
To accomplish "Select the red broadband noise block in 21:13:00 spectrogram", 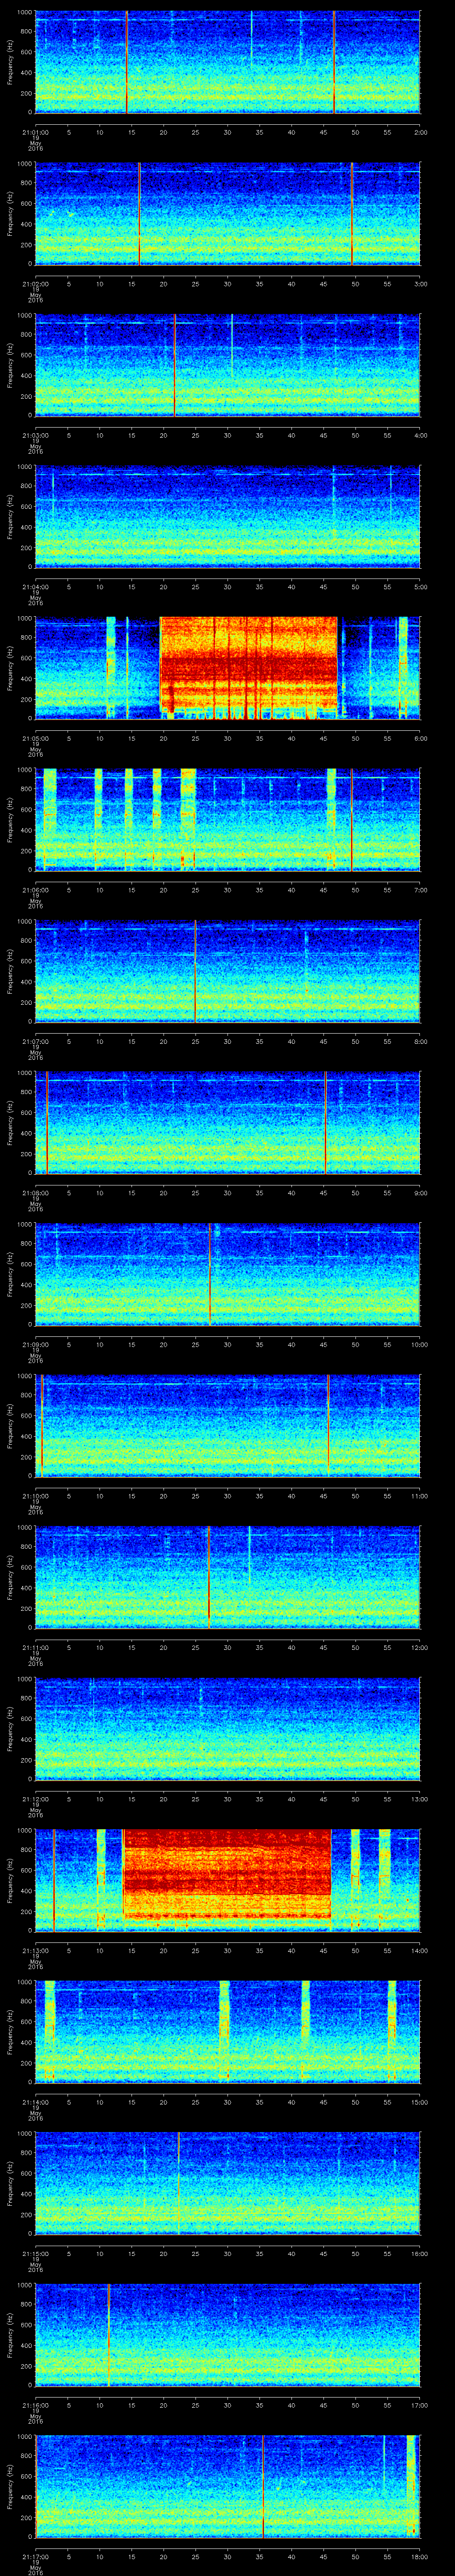I will pos(227,1873).
